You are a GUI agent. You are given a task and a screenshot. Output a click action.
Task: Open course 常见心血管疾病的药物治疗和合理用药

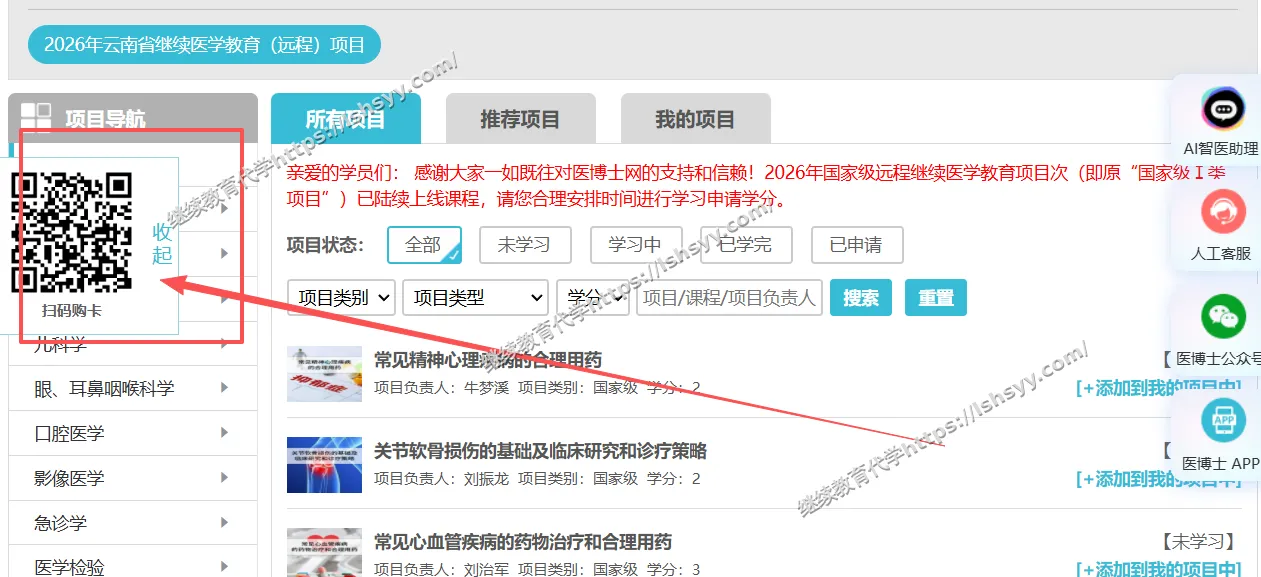click(523, 542)
